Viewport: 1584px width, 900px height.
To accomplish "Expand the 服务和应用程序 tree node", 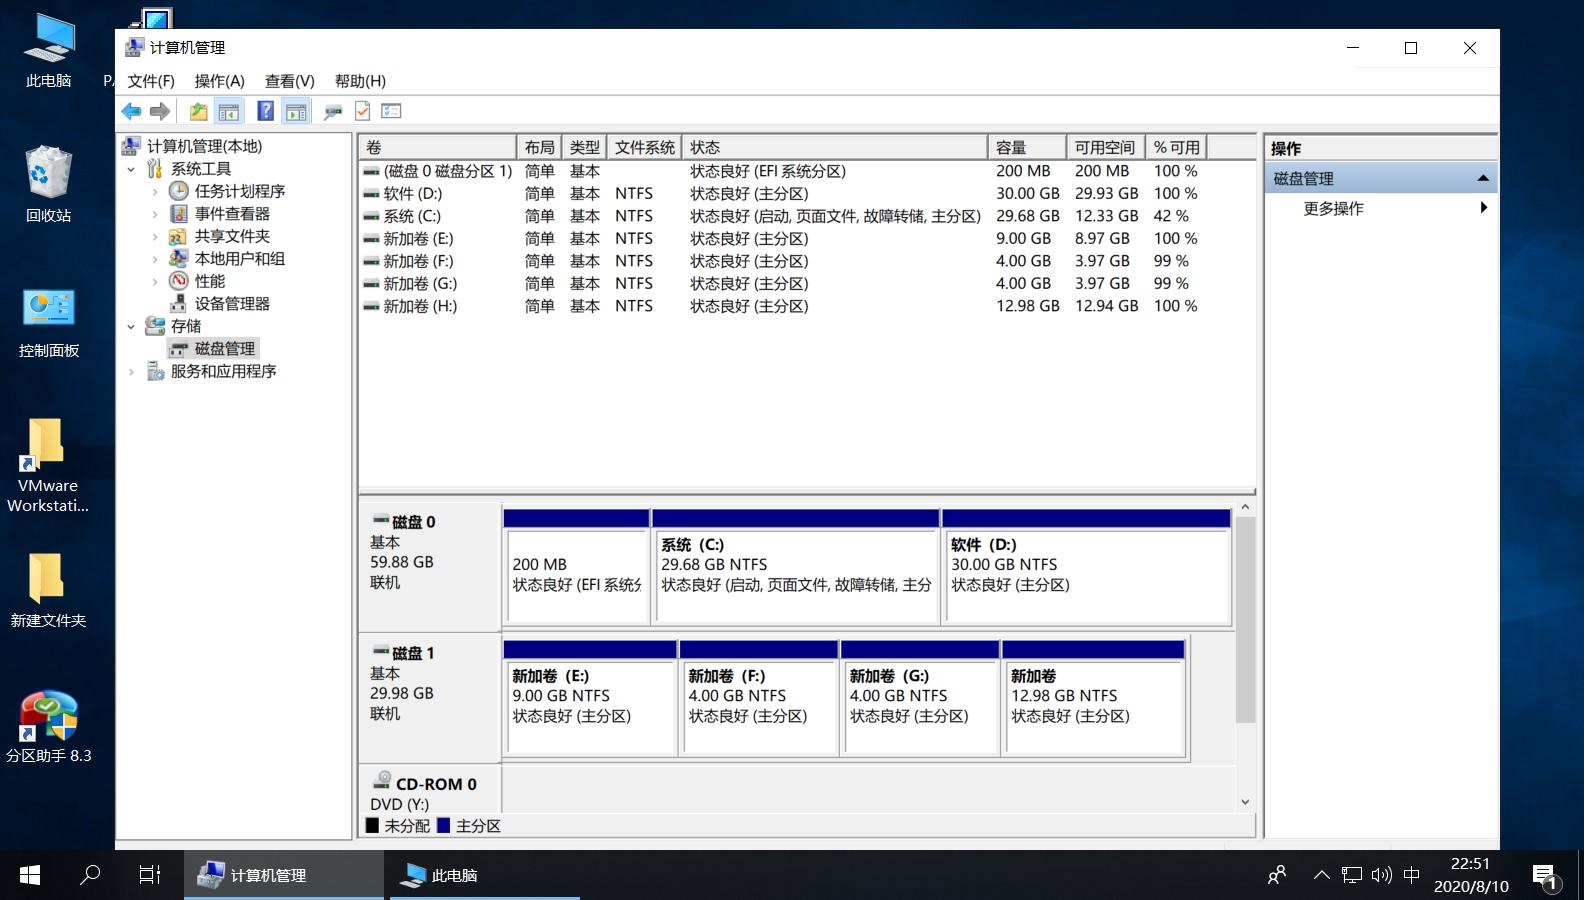I will tap(131, 372).
